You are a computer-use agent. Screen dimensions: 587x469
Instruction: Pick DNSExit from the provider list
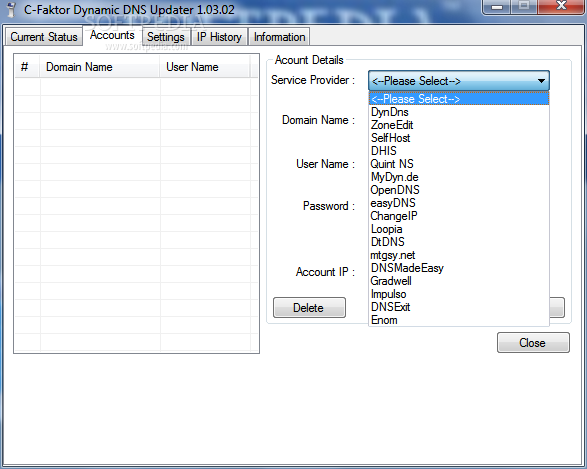[x=459, y=307]
